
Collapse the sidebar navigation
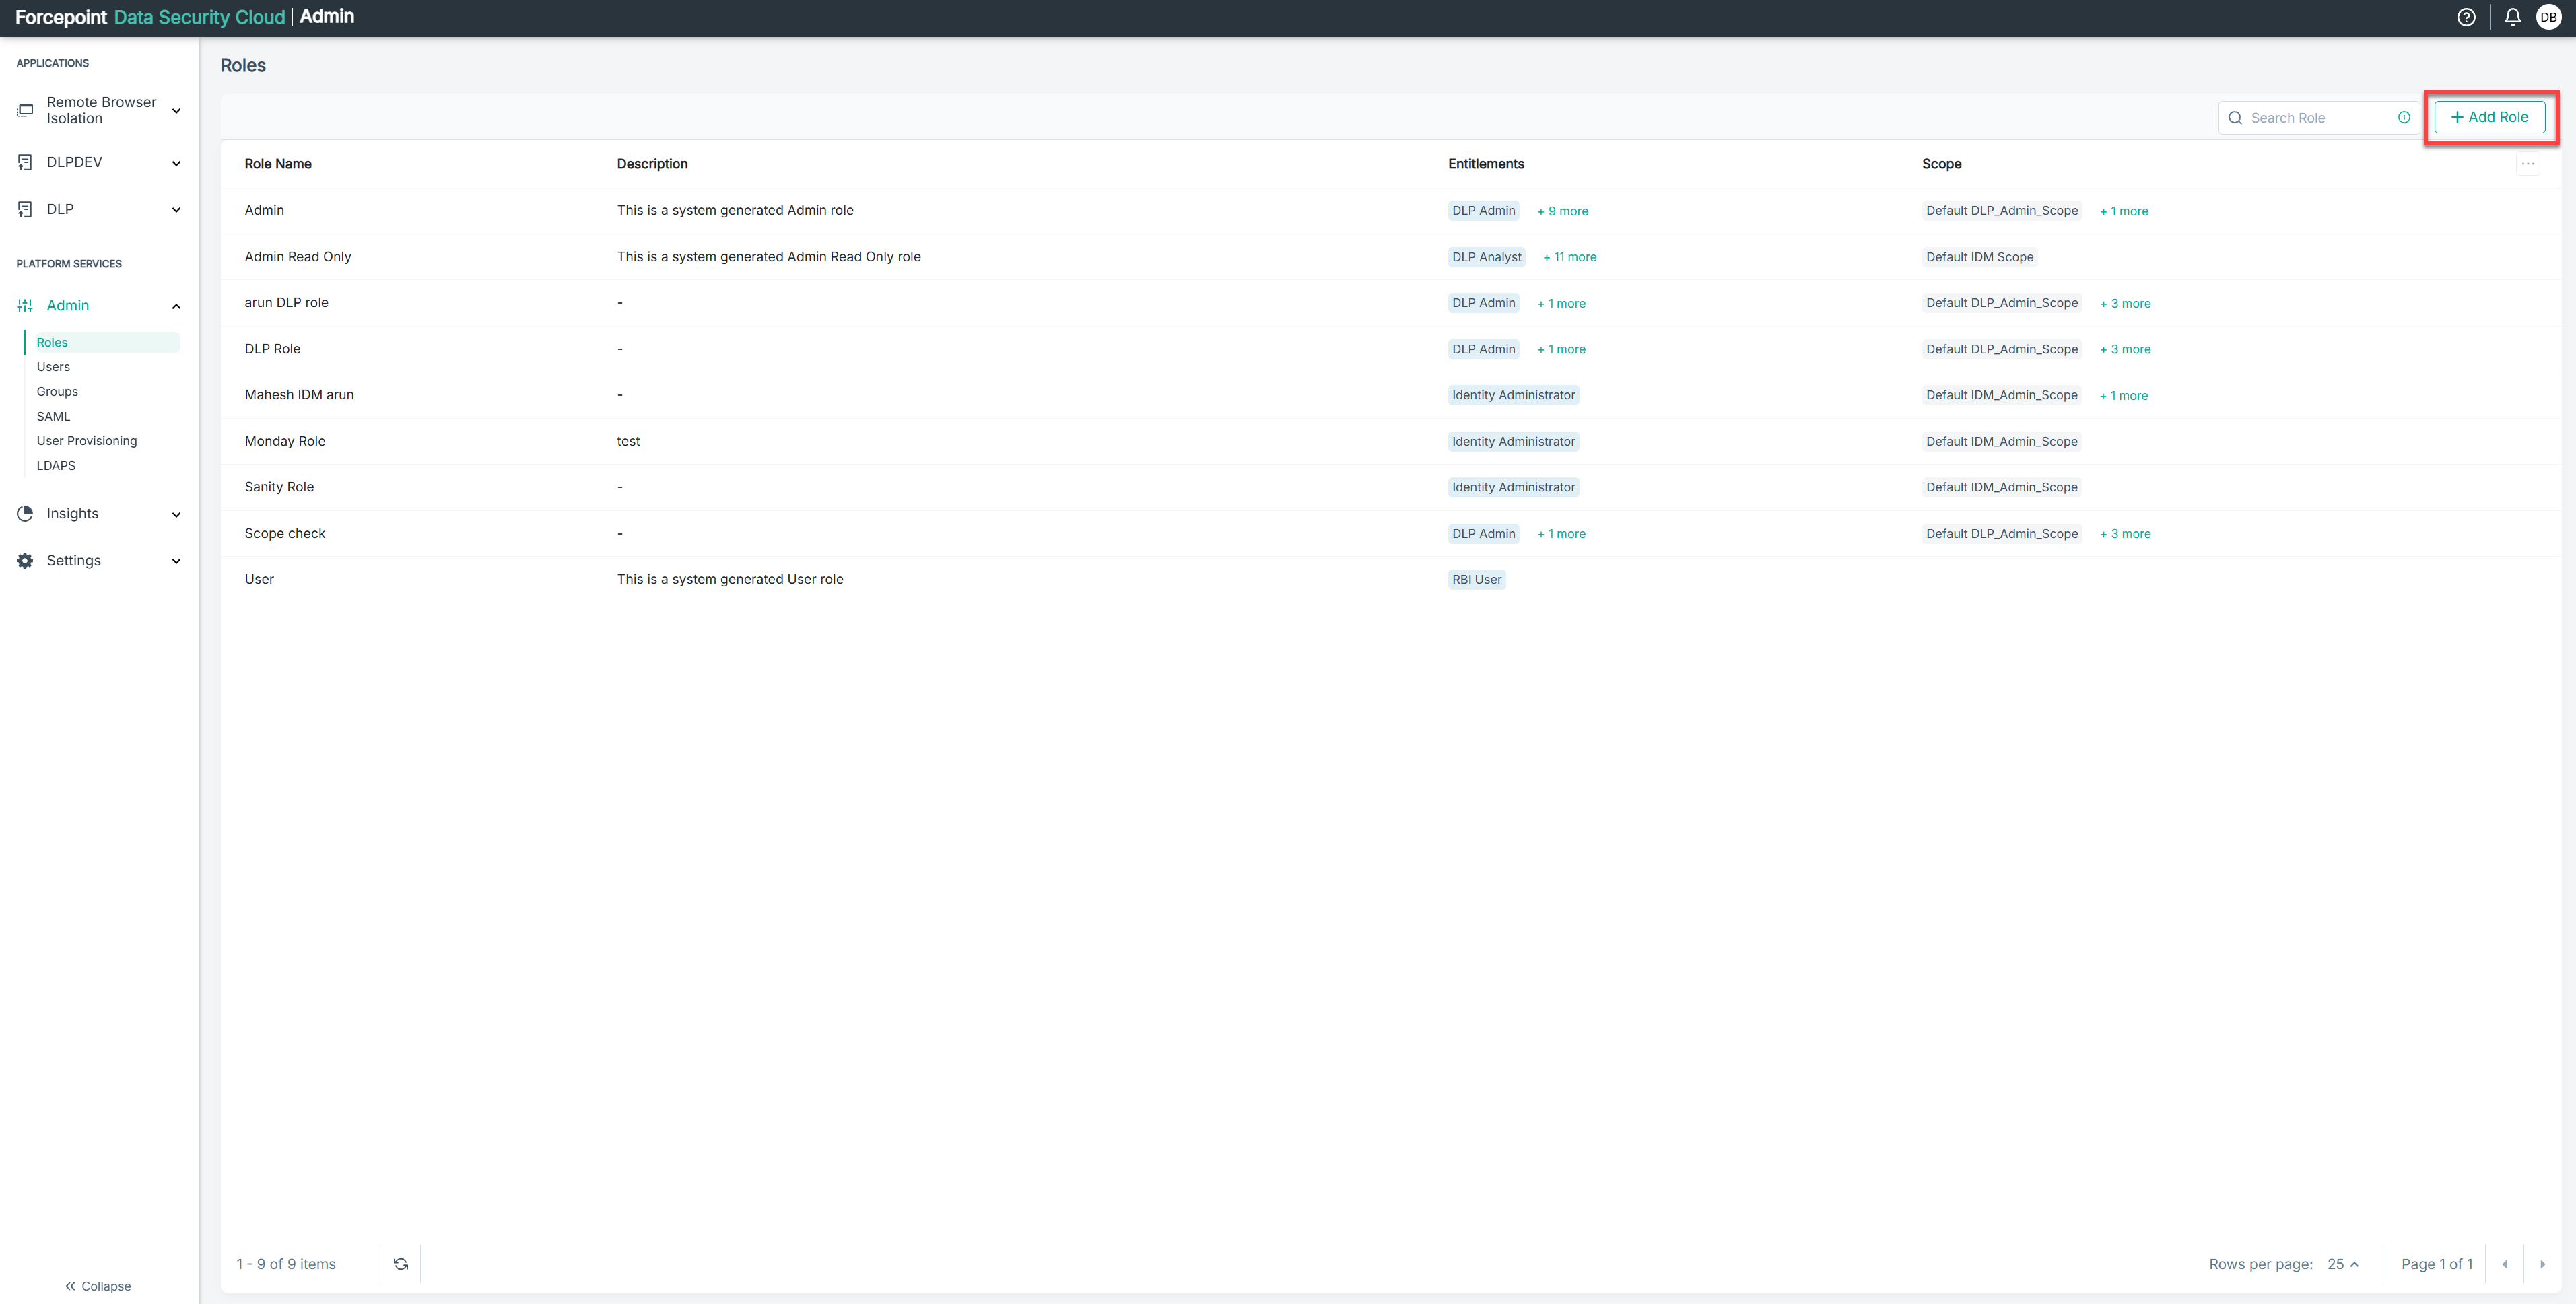click(98, 1286)
